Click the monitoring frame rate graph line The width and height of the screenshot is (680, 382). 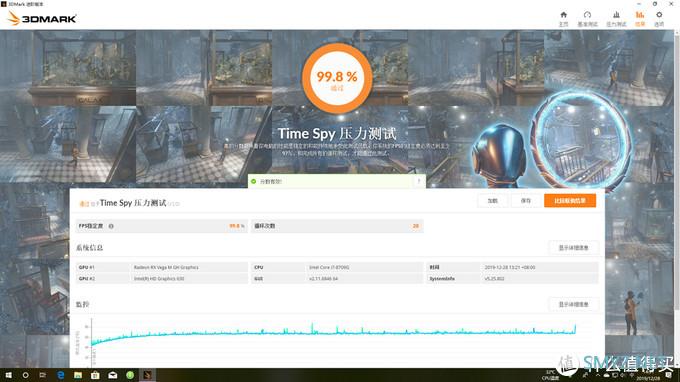point(333,333)
